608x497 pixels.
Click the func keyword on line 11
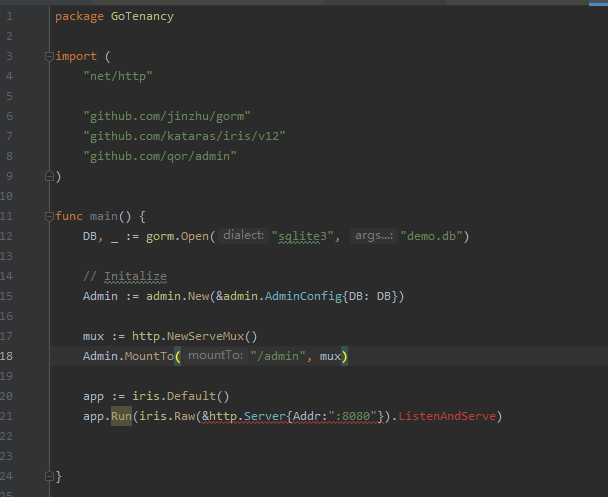[69, 216]
